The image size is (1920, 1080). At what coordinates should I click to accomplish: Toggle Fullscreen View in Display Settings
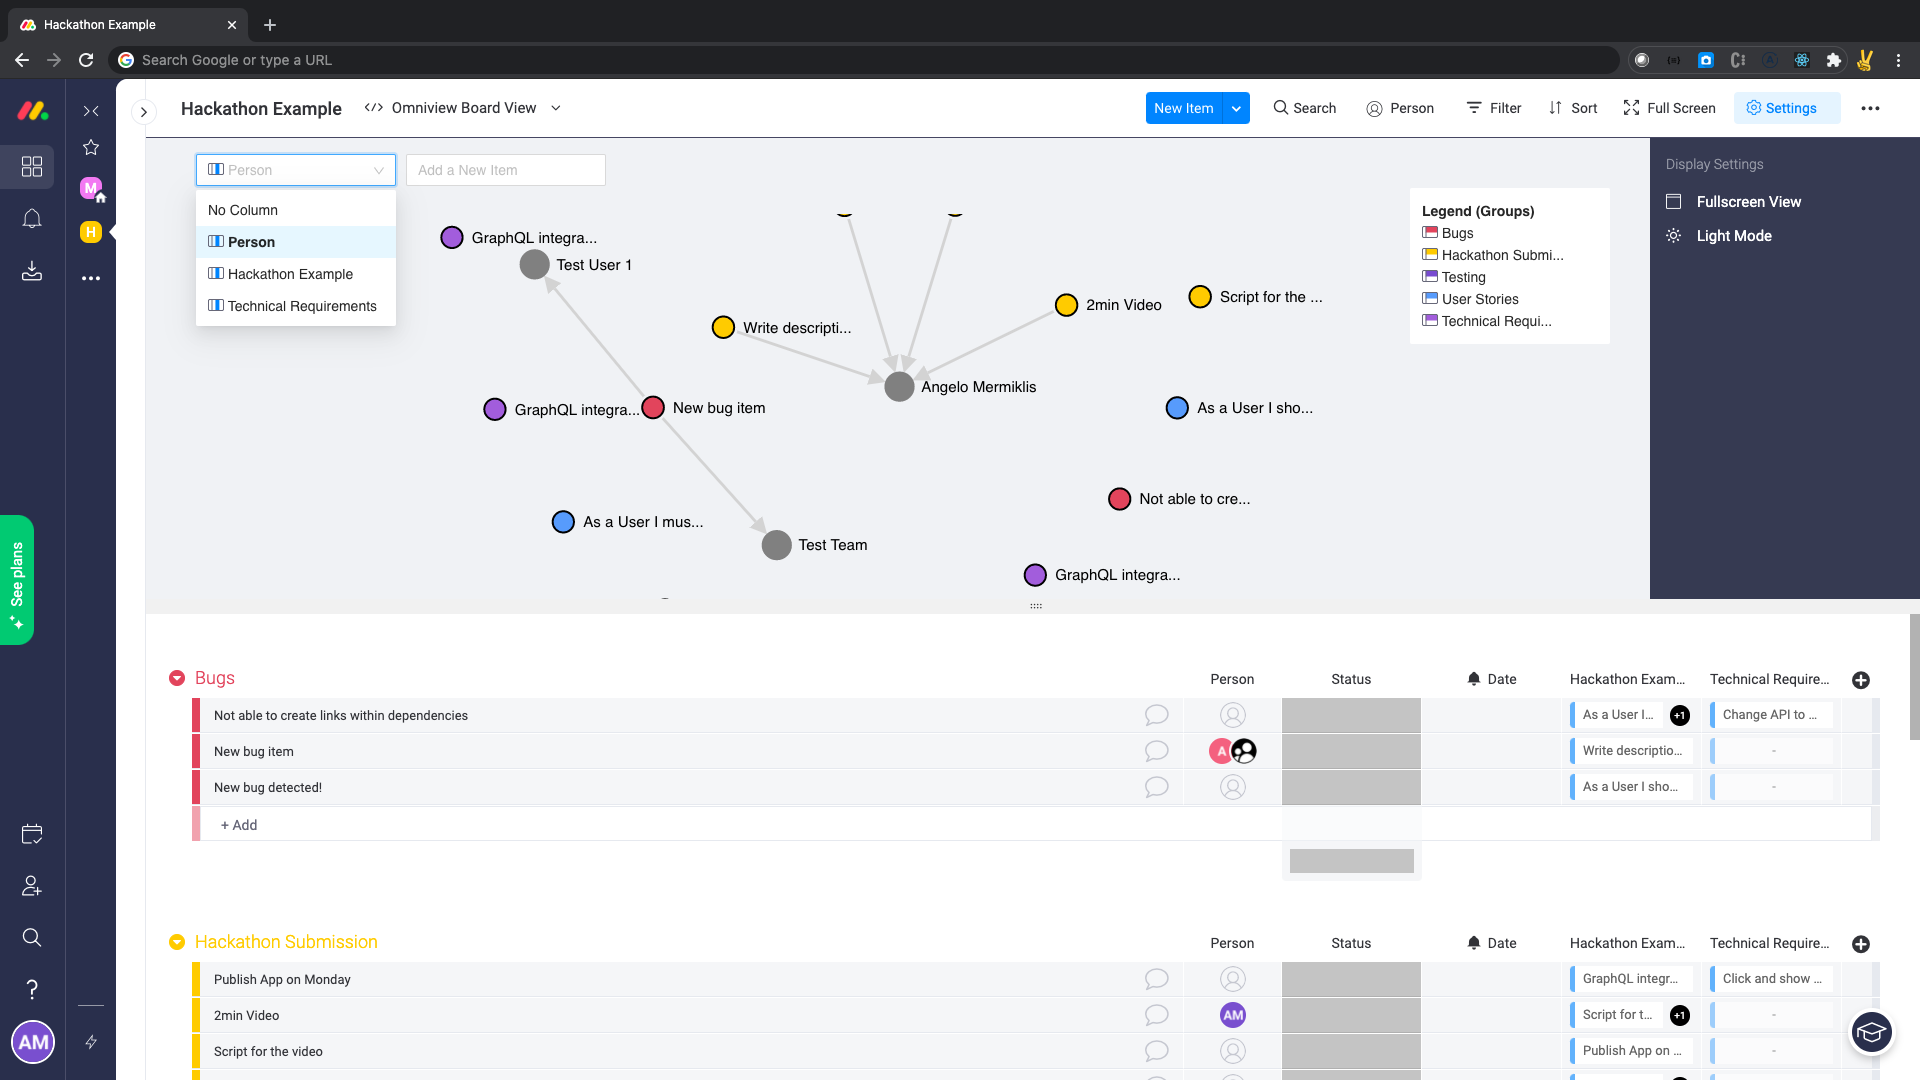click(1747, 202)
